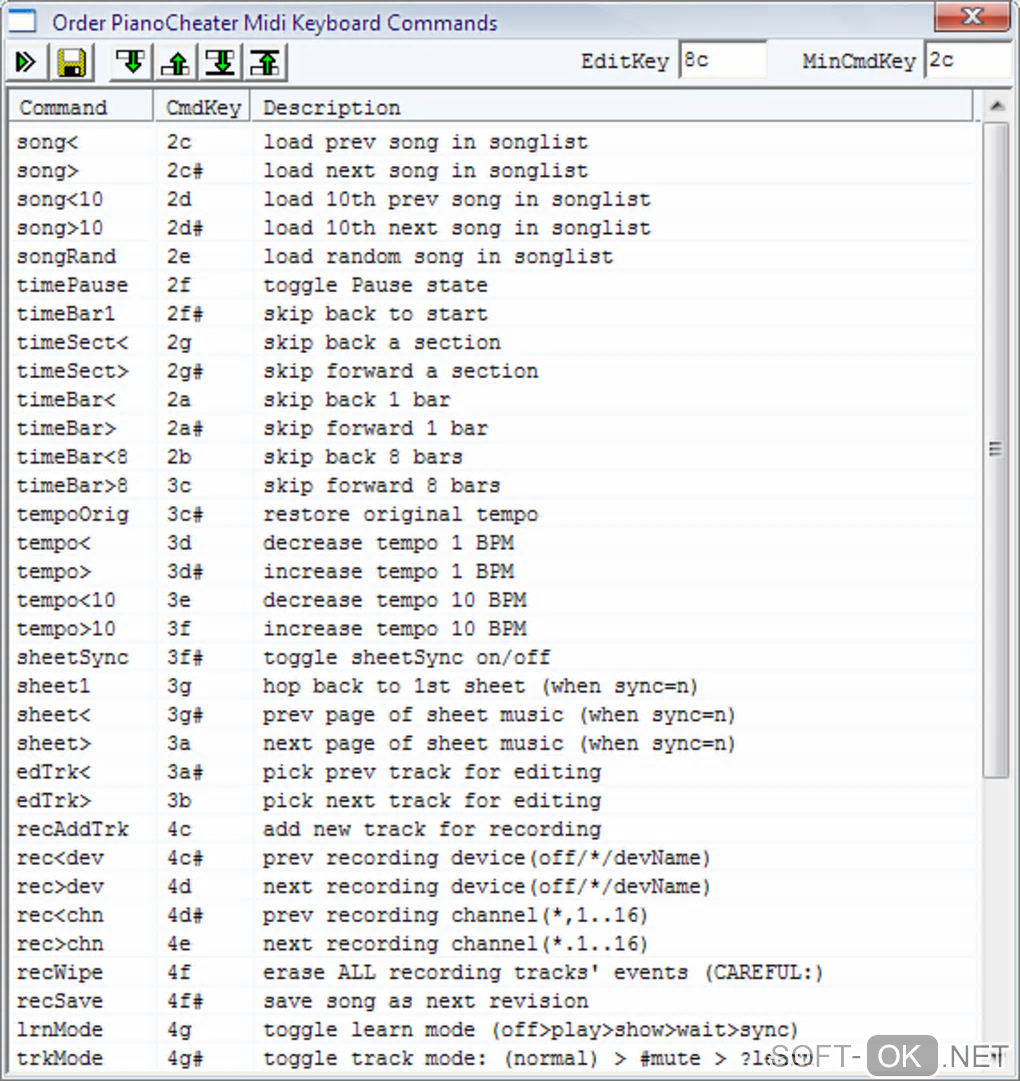Image resolution: width=1020 pixels, height=1081 pixels.
Task: Select the trkMode command row
Action: click(495, 1058)
